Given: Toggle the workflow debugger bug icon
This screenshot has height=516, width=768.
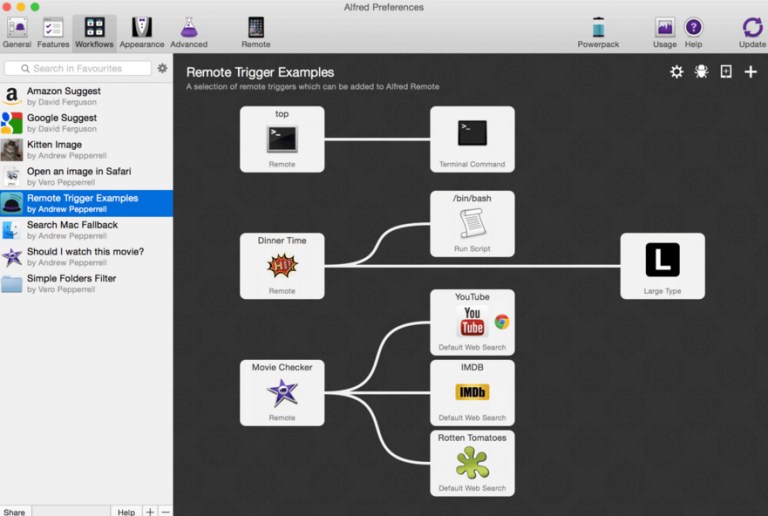Looking at the screenshot, I should coord(701,72).
